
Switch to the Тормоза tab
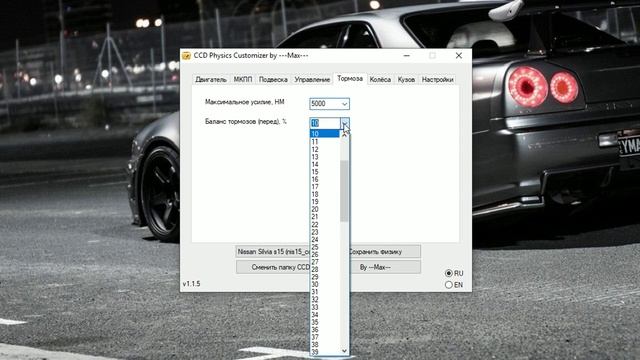(x=350, y=78)
